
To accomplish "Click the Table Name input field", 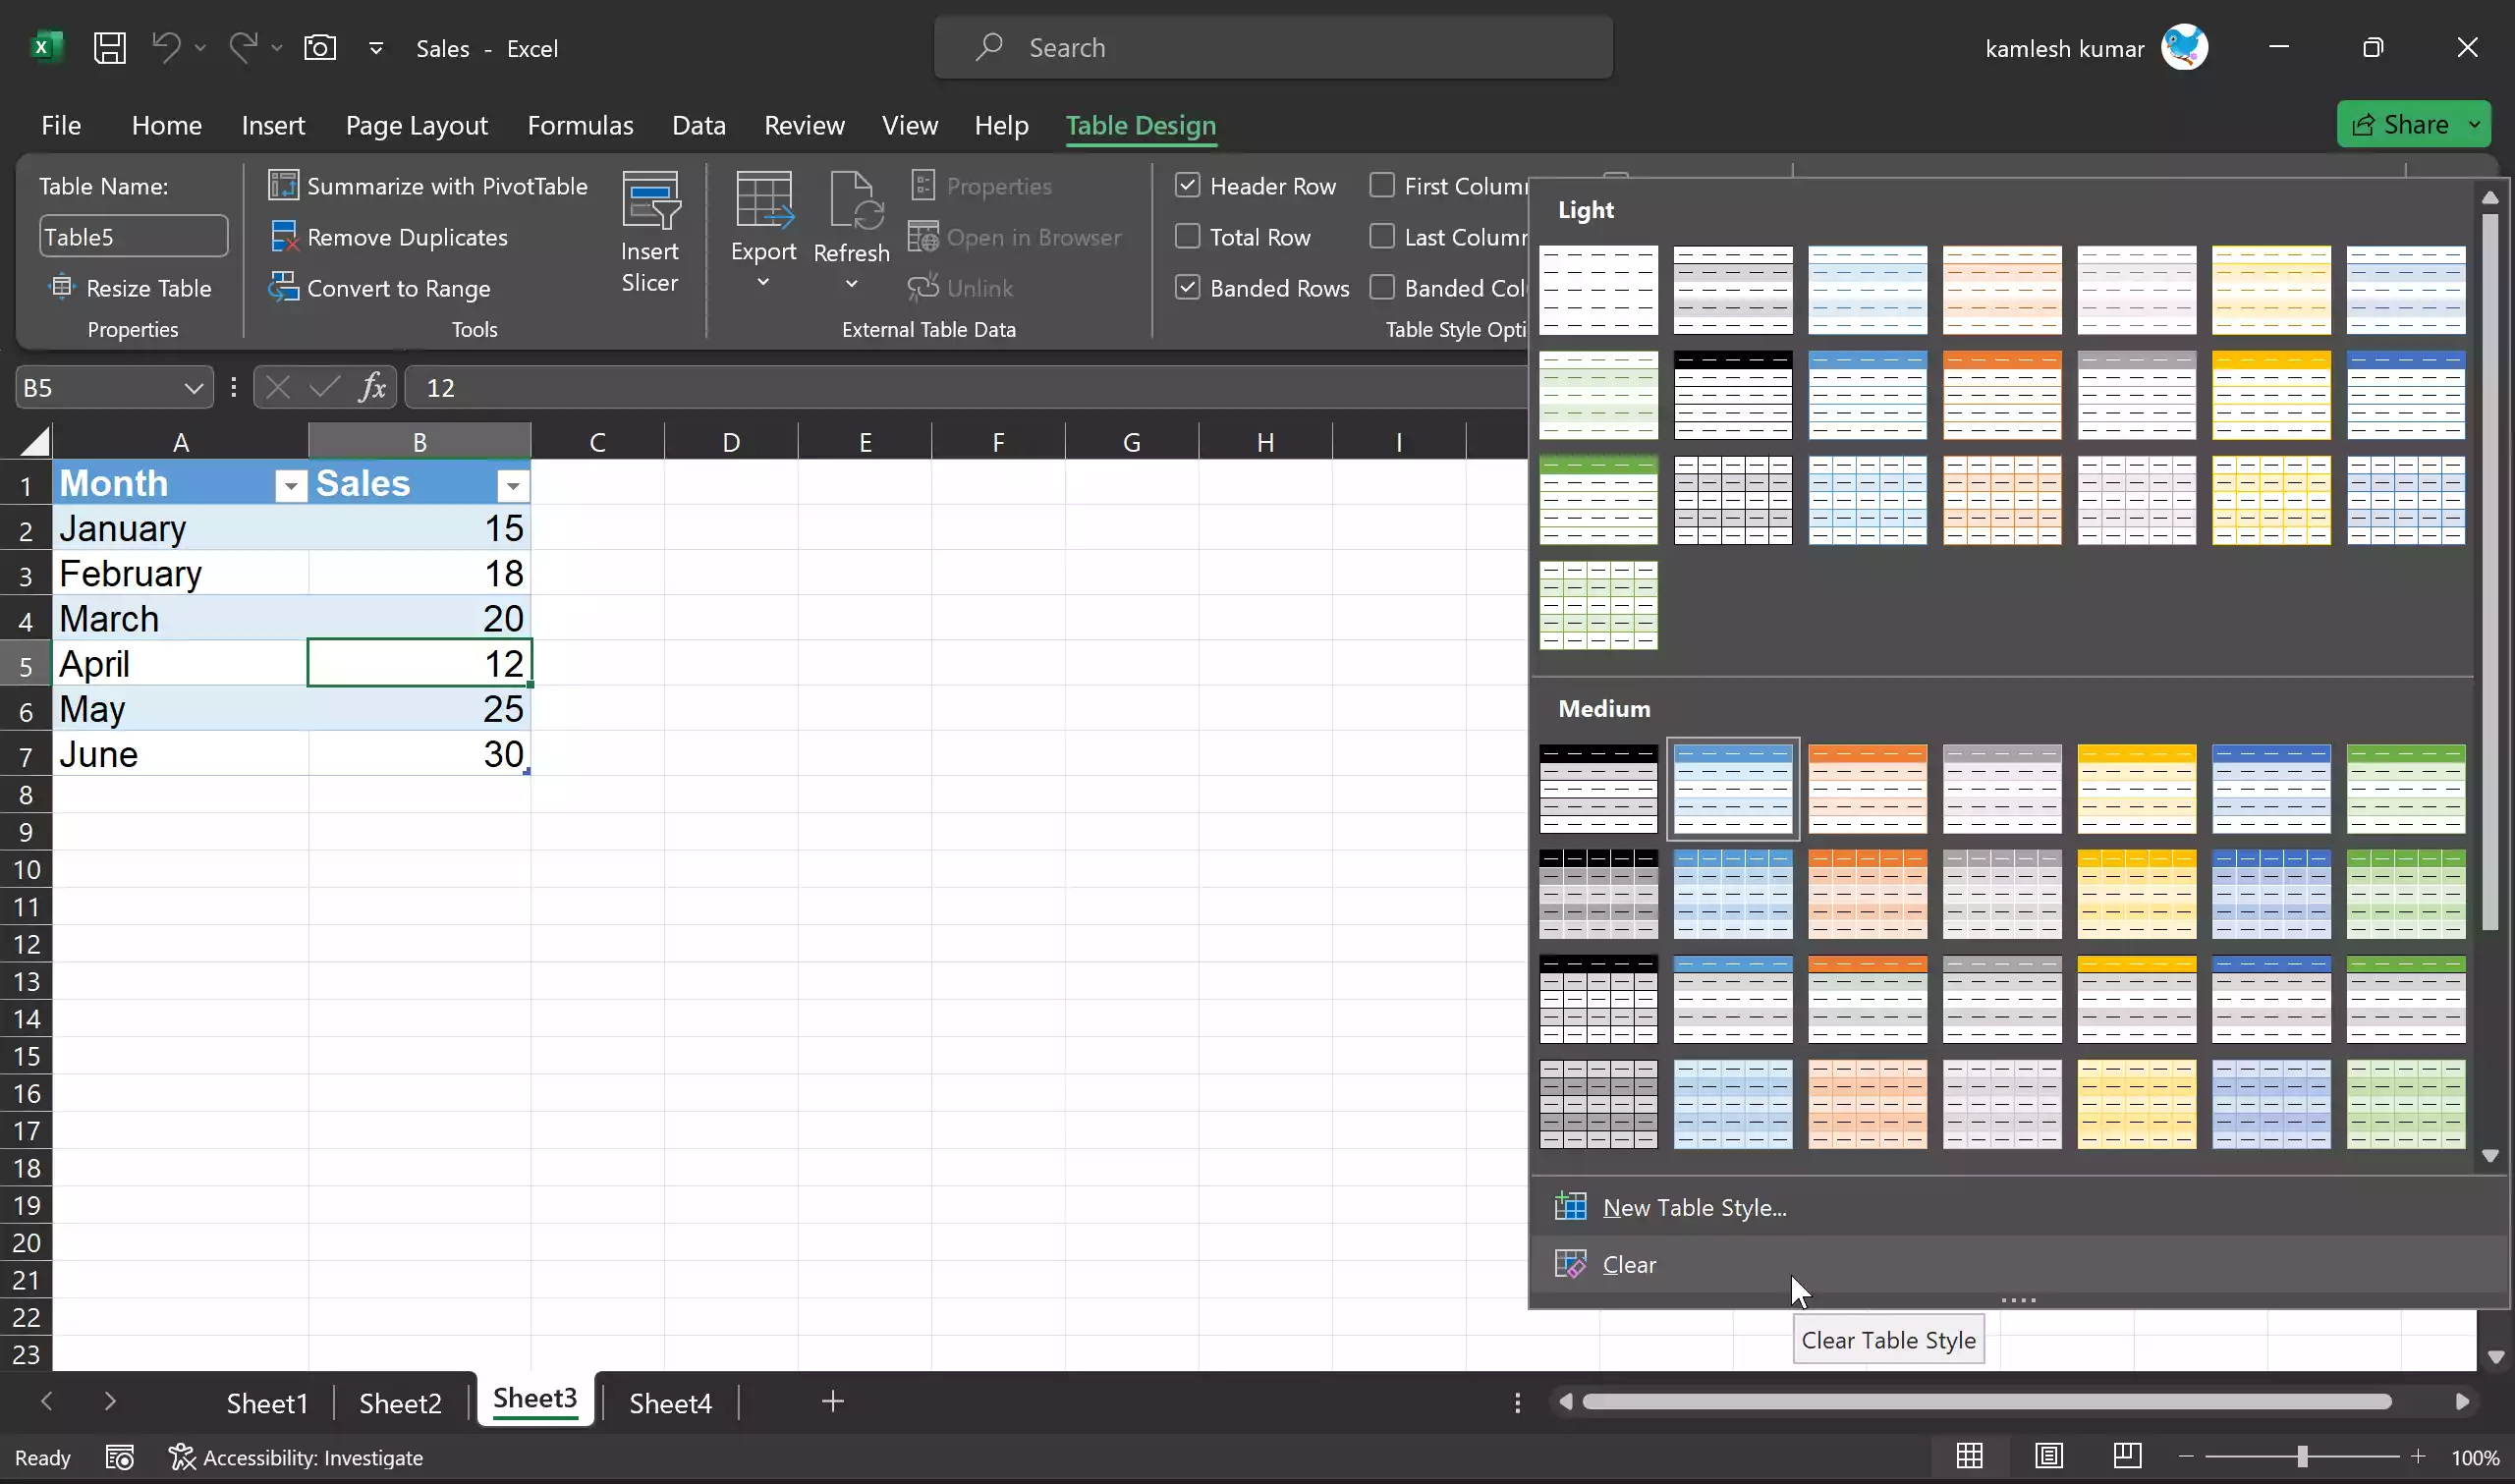I will click(x=133, y=235).
